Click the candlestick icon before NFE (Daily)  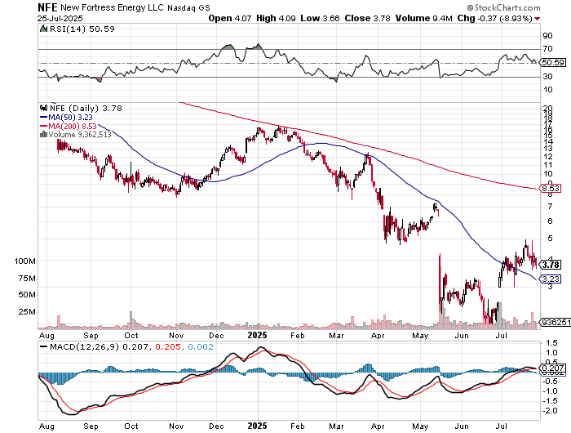pyautogui.click(x=44, y=108)
